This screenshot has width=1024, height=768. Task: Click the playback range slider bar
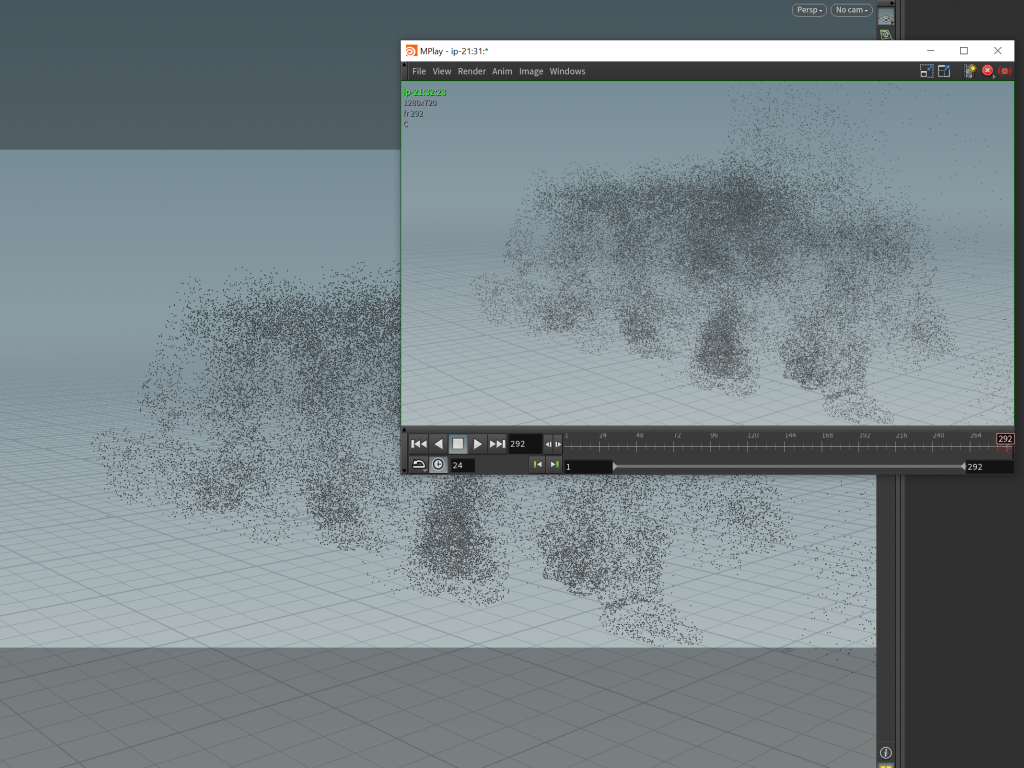[x=789, y=466]
